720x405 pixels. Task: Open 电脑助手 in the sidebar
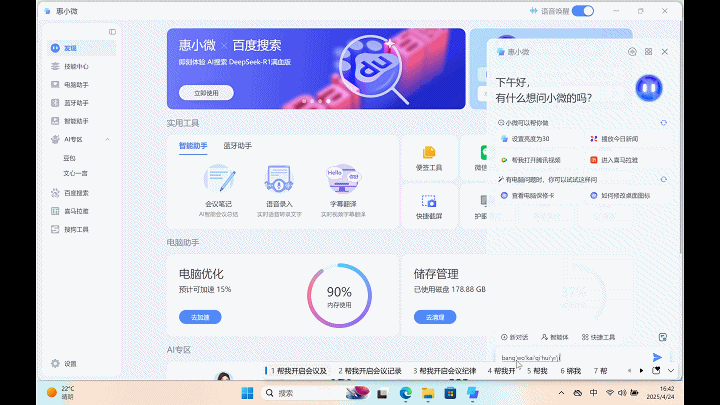pyautogui.click(x=81, y=84)
